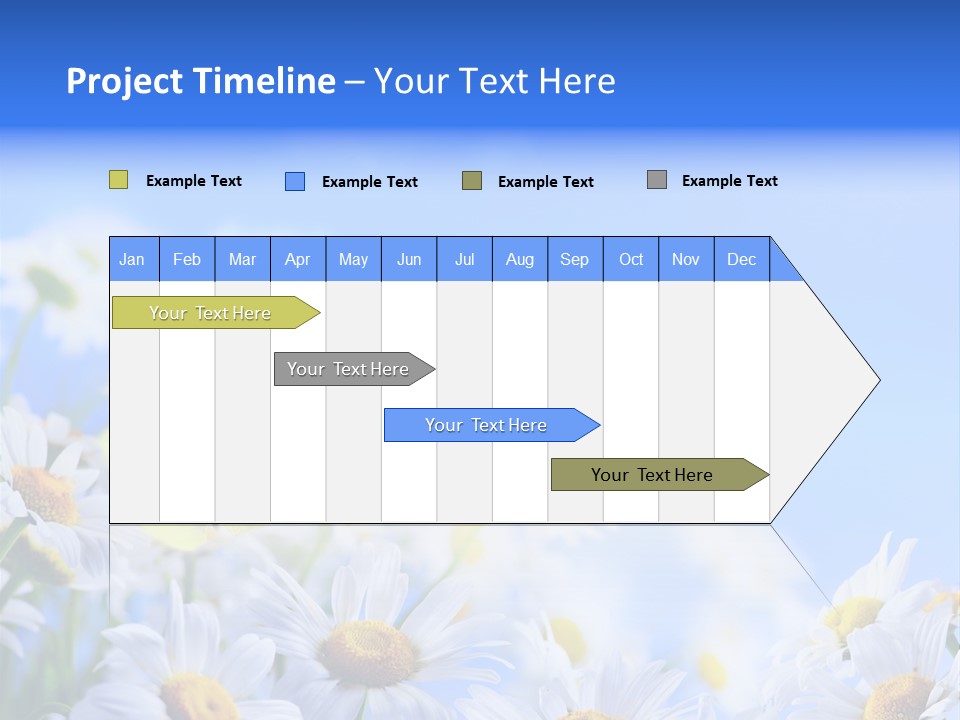Click the Sep month header cell
The width and height of the screenshot is (960, 720).
(x=575, y=259)
